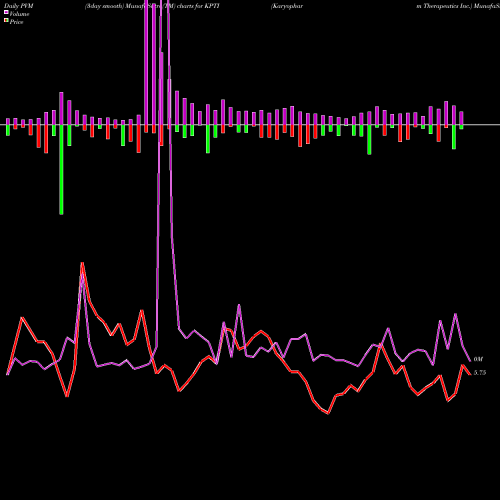Click the 'Daily PVM' title text
This screenshot has width=500, height=500.
(x=19, y=6)
